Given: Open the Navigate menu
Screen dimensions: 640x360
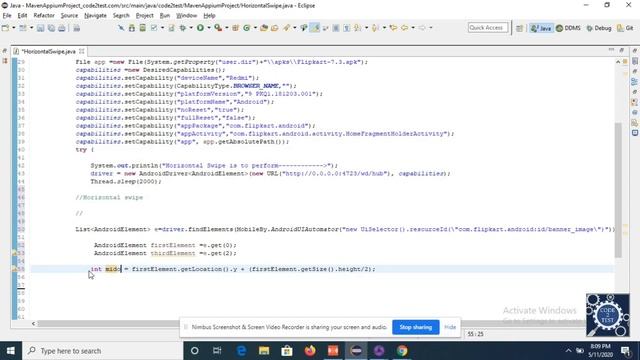Looking at the screenshot, I should pos(95,16).
